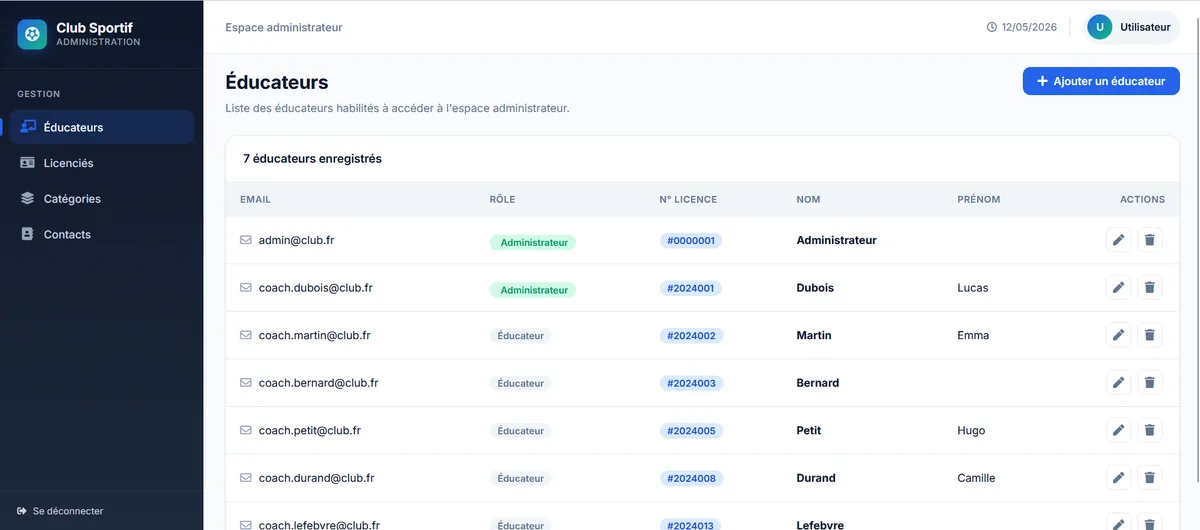Viewport: 1200px width, 530px height.
Task: Click the U user avatar
Action: [1100, 27]
